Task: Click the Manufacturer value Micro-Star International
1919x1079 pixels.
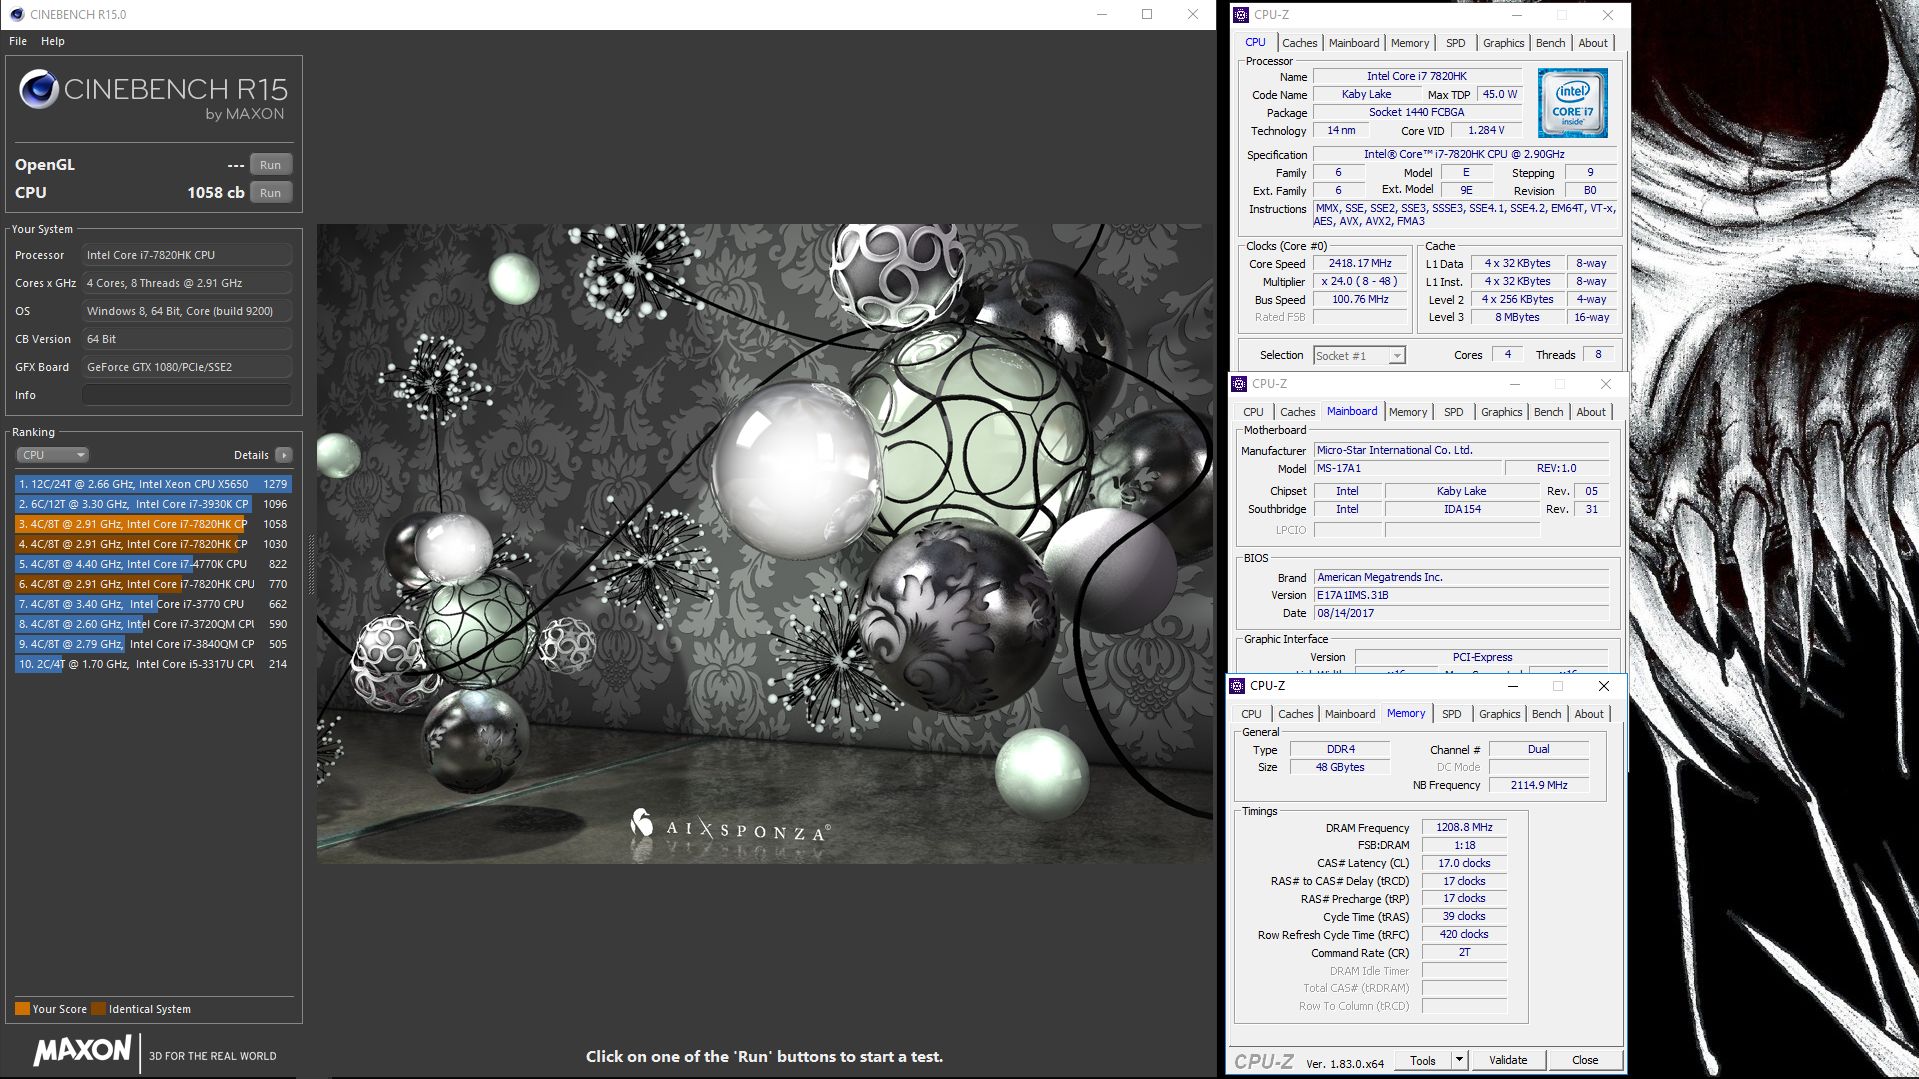Action: point(1461,450)
